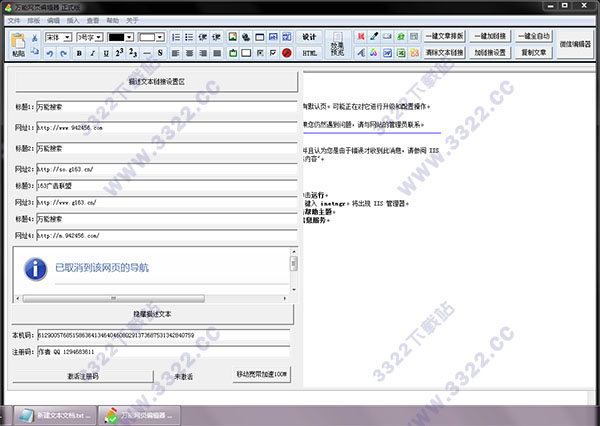600x426 pixels.
Task: Switch to 设计 design view
Action: (x=309, y=37)
